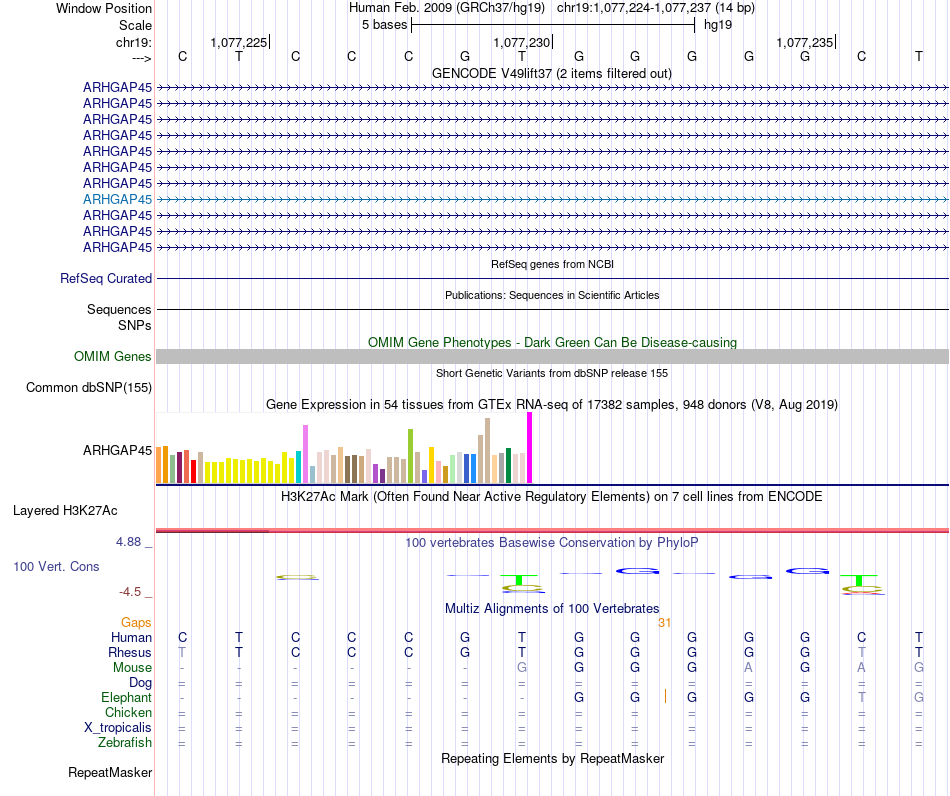Click the GENCODE V49lift37 track title
Viewport: 950px width, 796px height.
(x=552, y=74)
